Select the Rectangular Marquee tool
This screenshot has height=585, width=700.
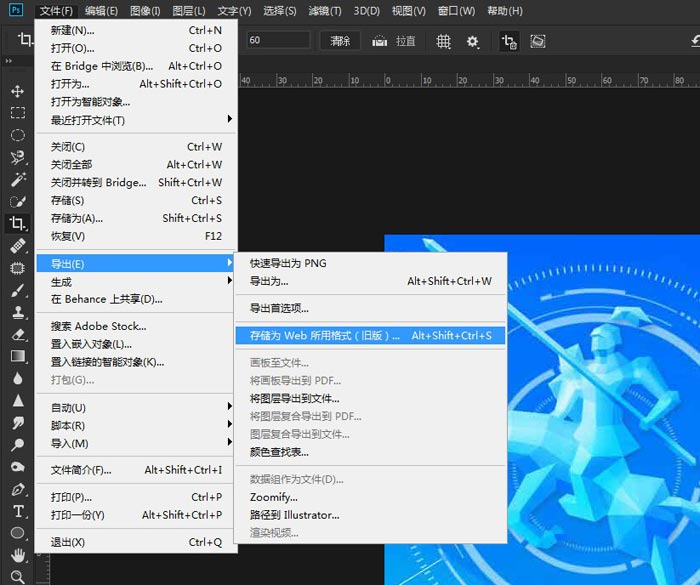(17, 113)
